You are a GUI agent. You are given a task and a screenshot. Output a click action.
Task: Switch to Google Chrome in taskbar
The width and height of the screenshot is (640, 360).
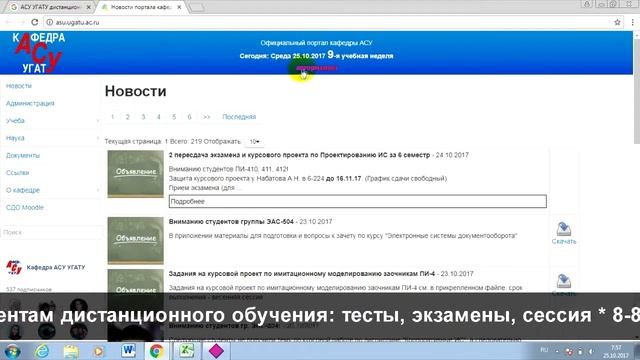(156, 351)
